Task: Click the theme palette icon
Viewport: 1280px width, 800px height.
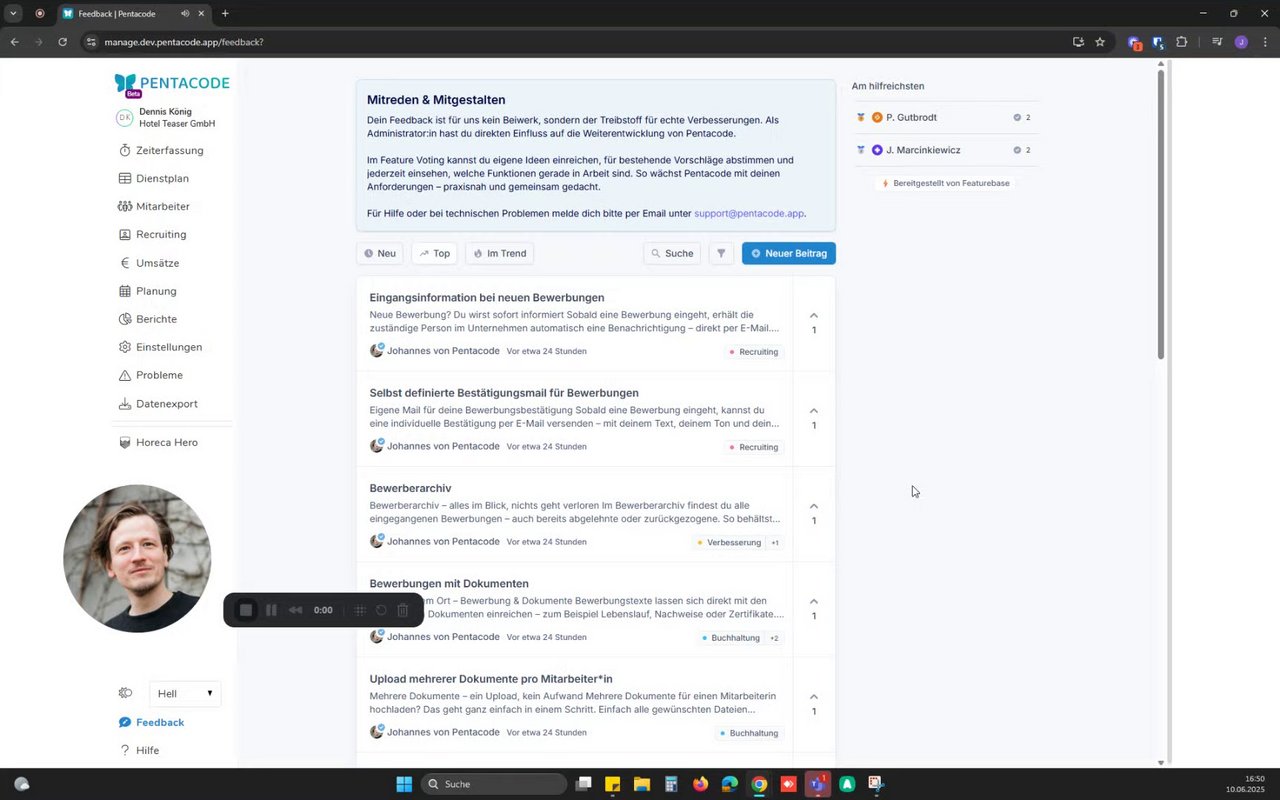Action: pos(125,693)
